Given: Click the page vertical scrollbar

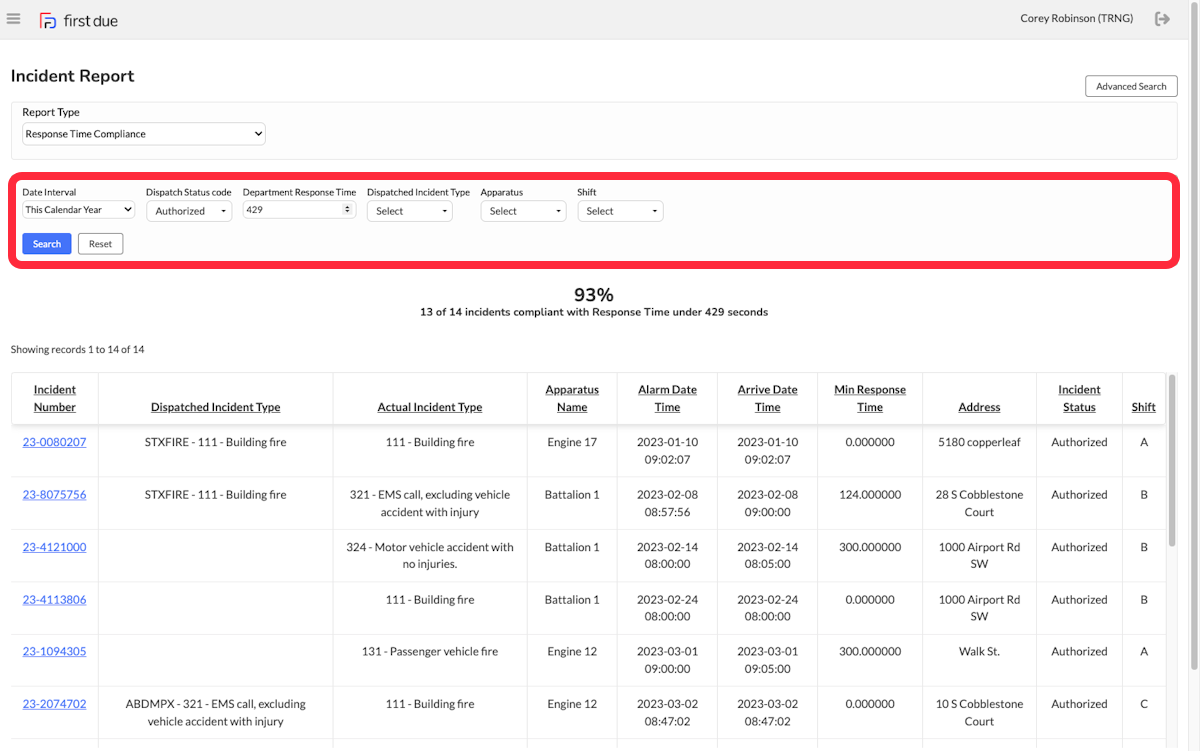Looking at the screenshot, I should pos(1195,335).
